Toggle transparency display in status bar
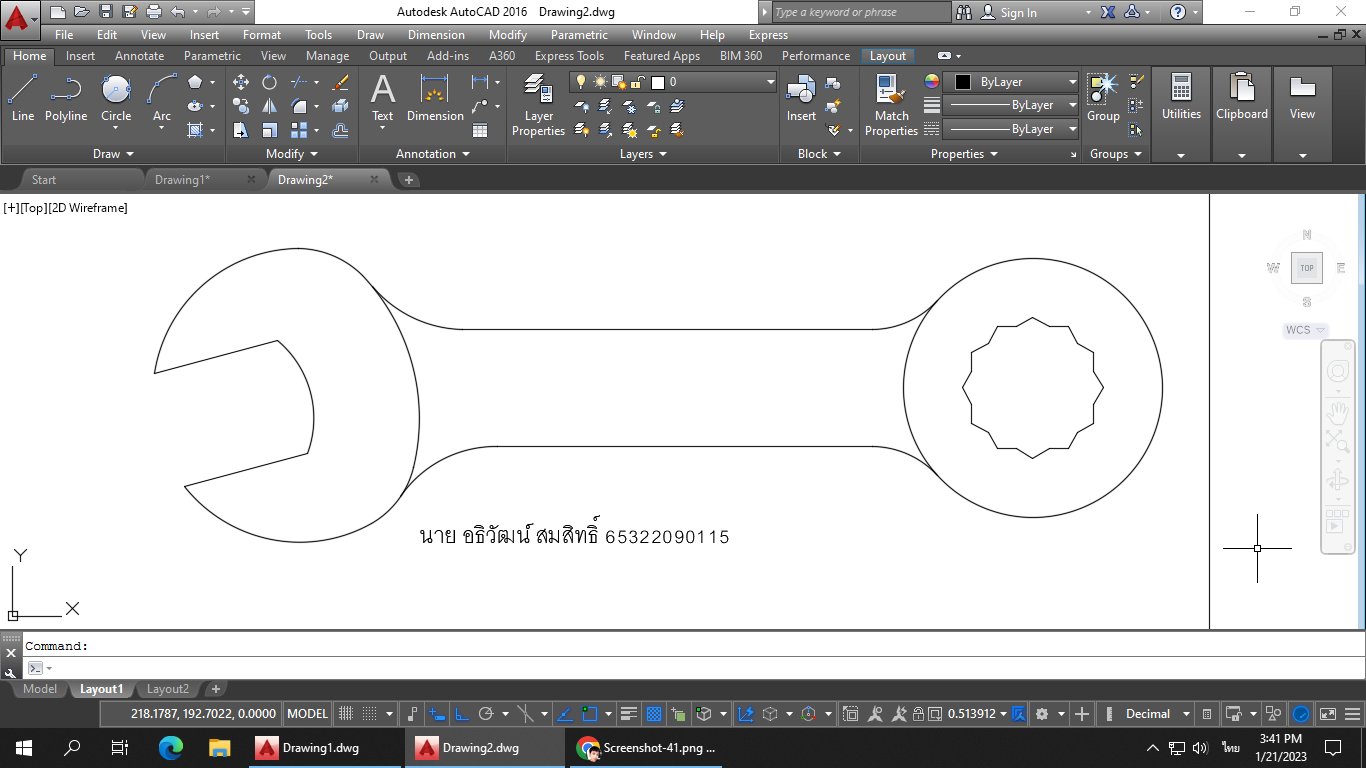 [654, 714]
